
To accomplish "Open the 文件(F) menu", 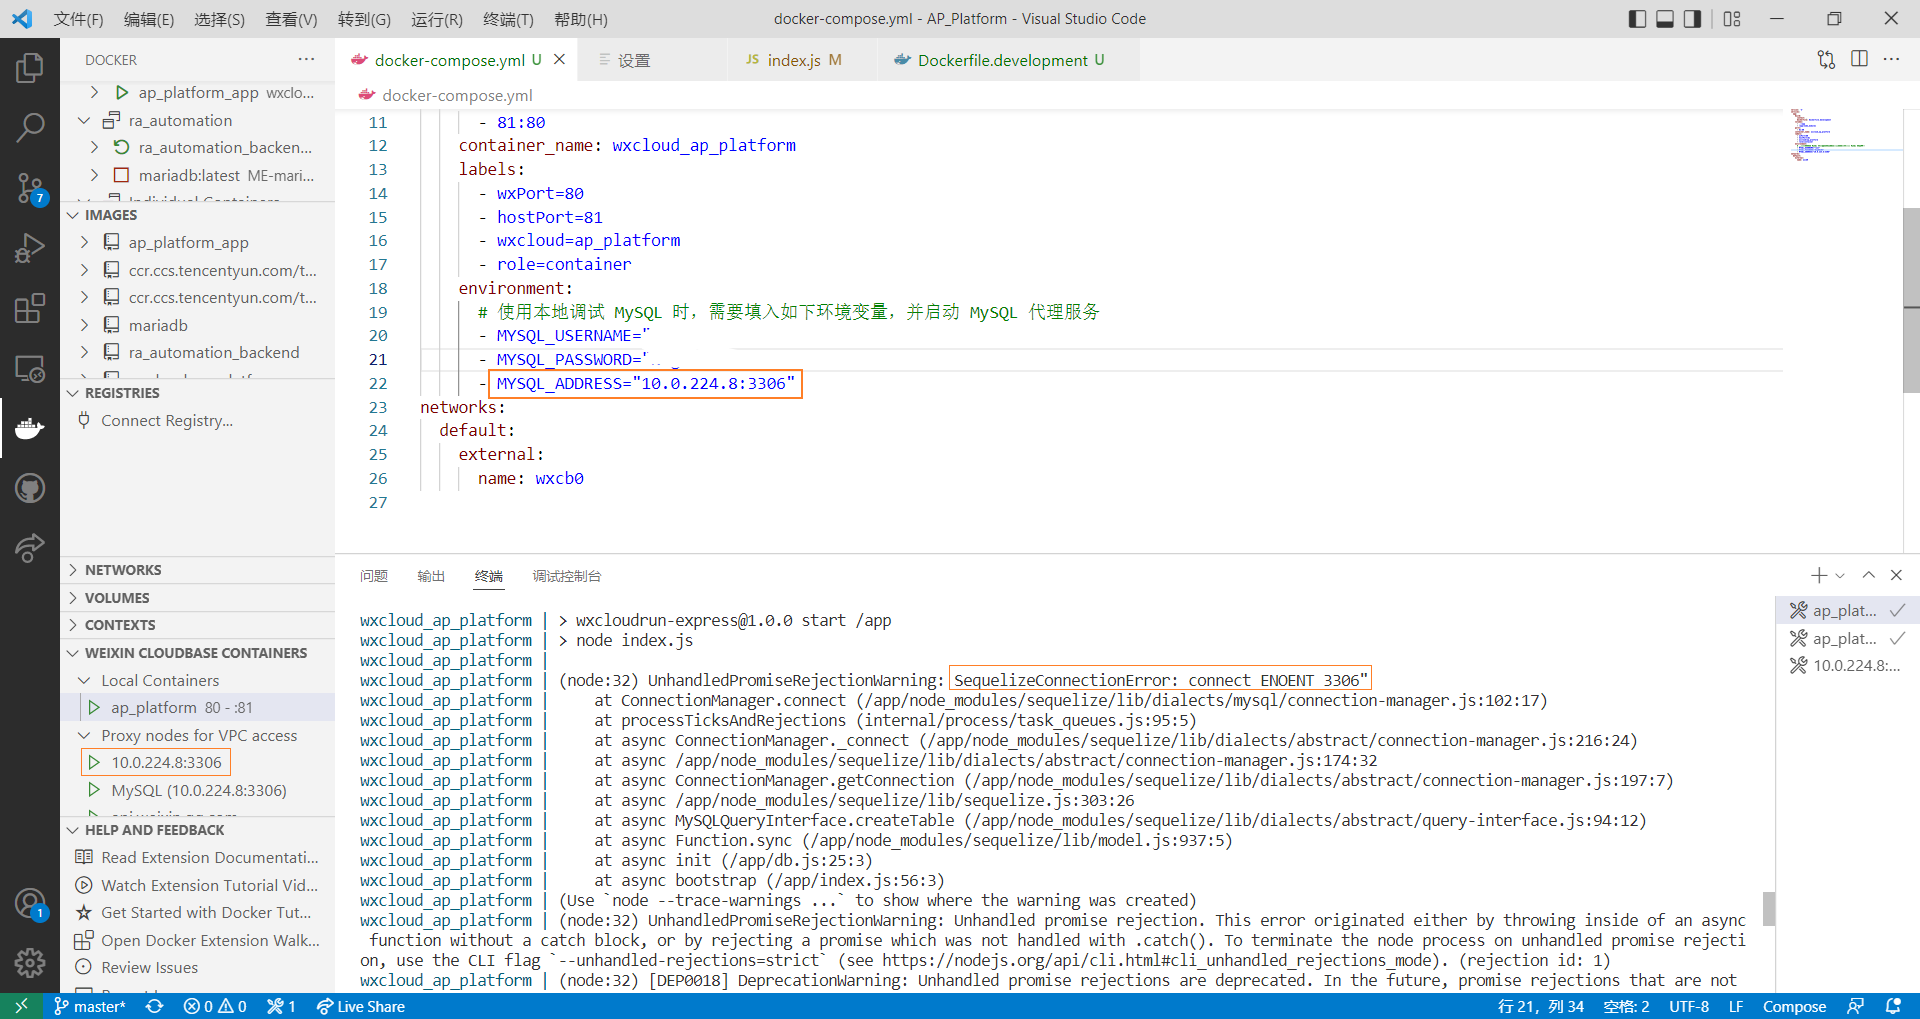I will coord(78,19).
